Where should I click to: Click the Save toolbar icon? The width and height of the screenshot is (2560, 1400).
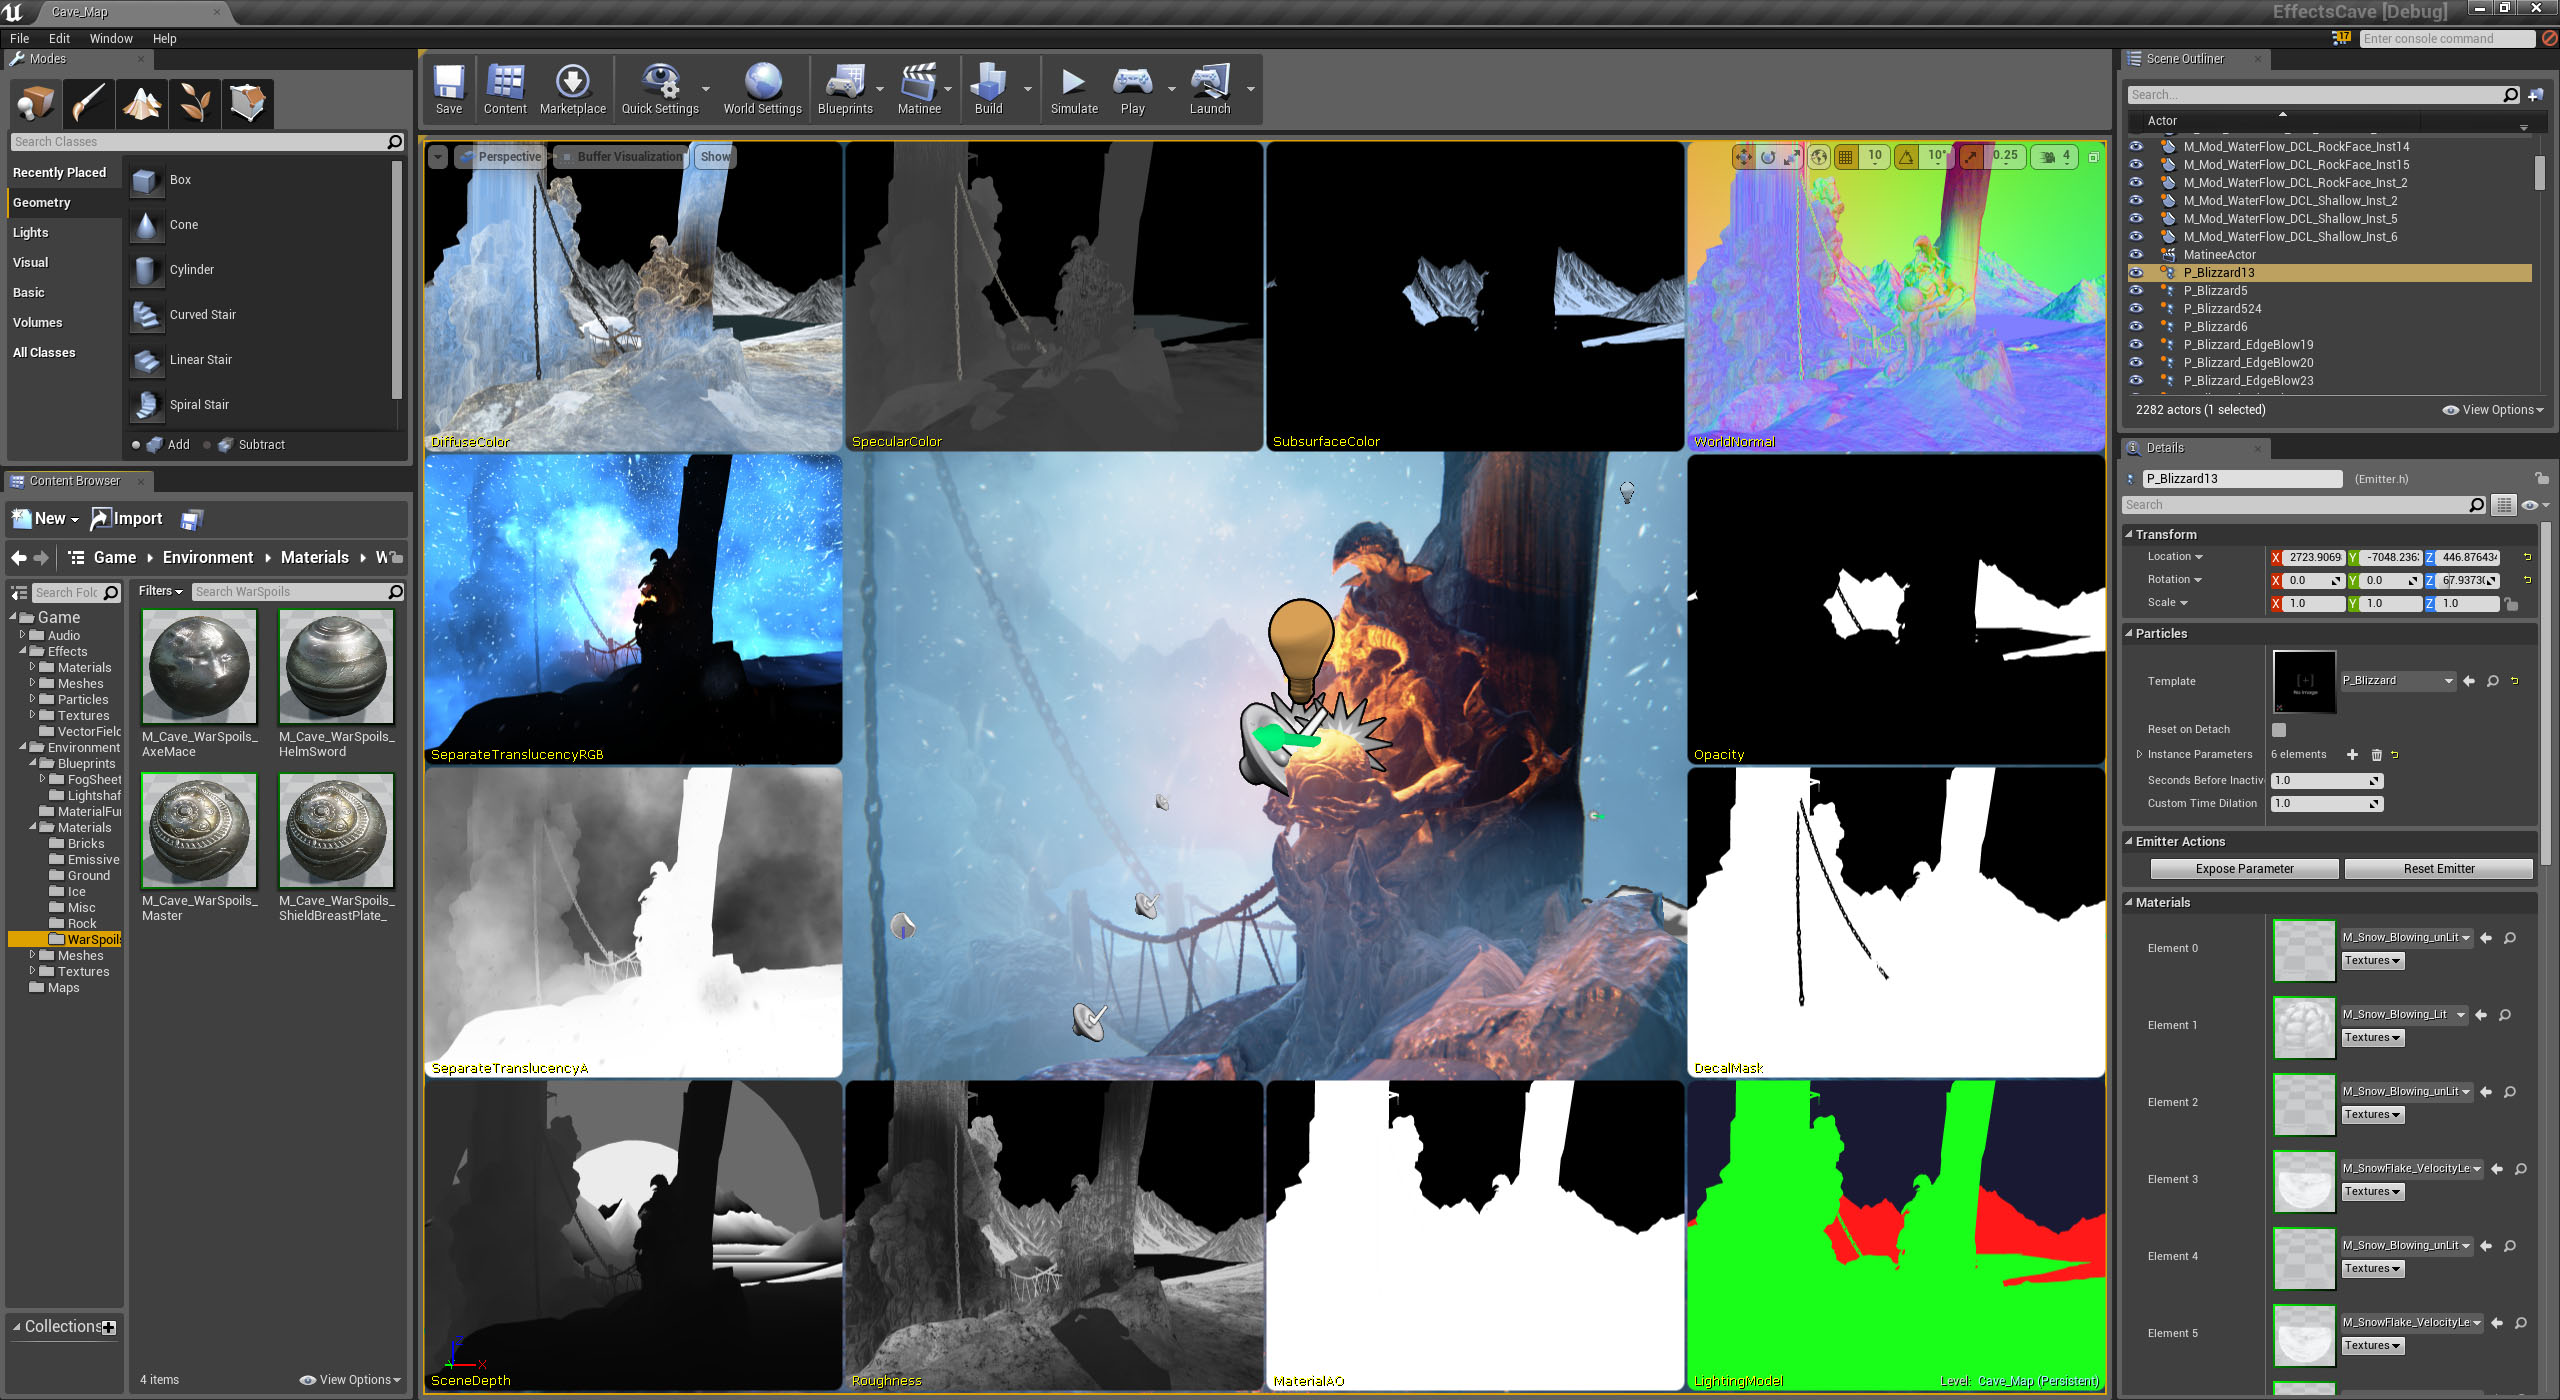tap(448, 89)
